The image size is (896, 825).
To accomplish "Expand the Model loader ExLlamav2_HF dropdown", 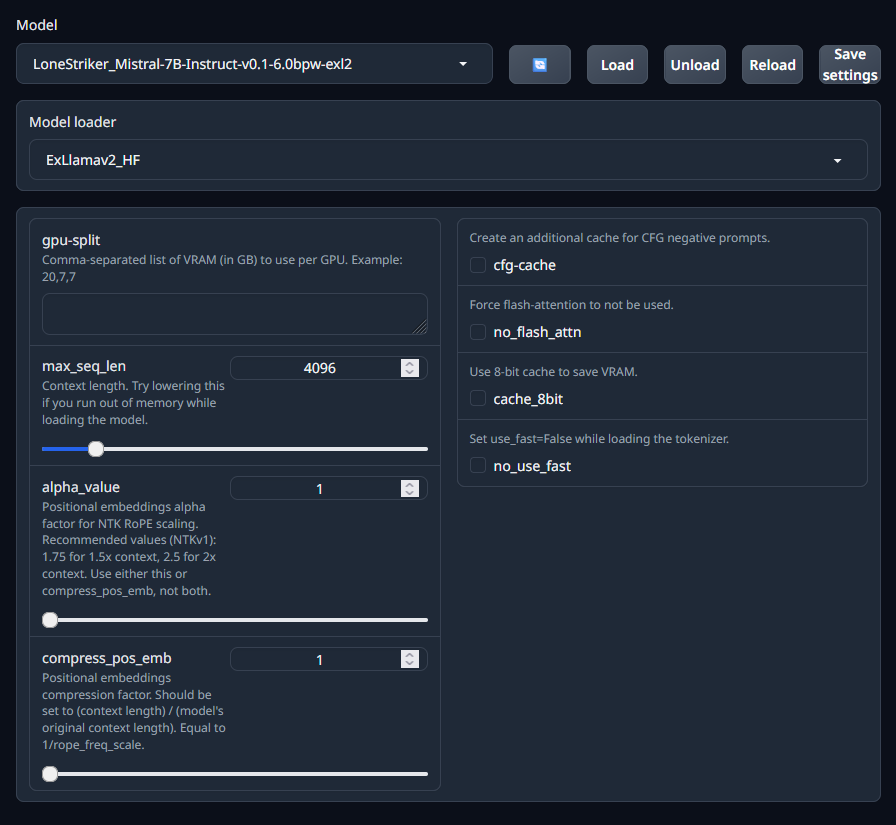I will 447,160.
